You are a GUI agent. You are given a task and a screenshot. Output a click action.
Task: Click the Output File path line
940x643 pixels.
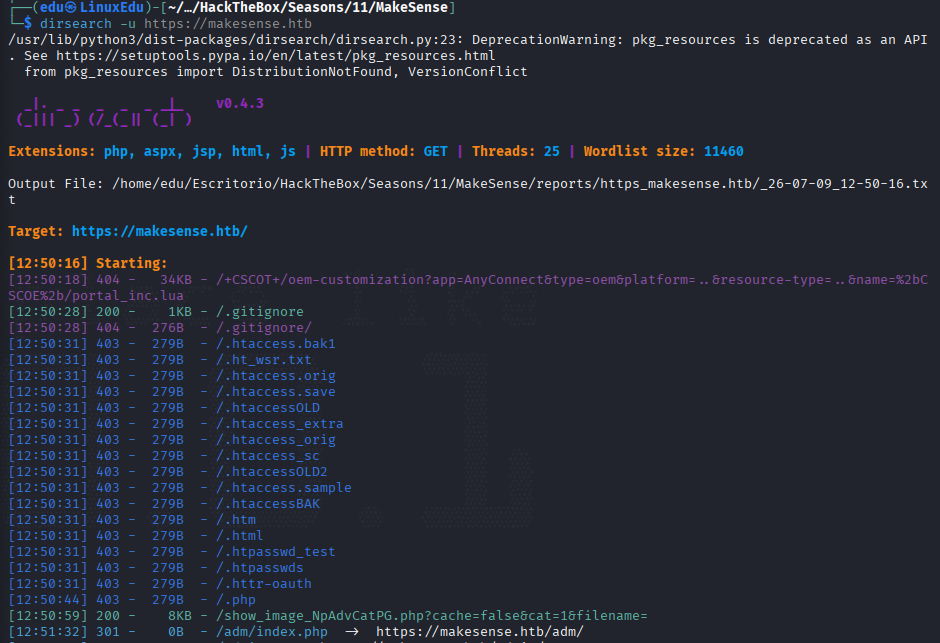pyautogui.click(x=468, y=184)
